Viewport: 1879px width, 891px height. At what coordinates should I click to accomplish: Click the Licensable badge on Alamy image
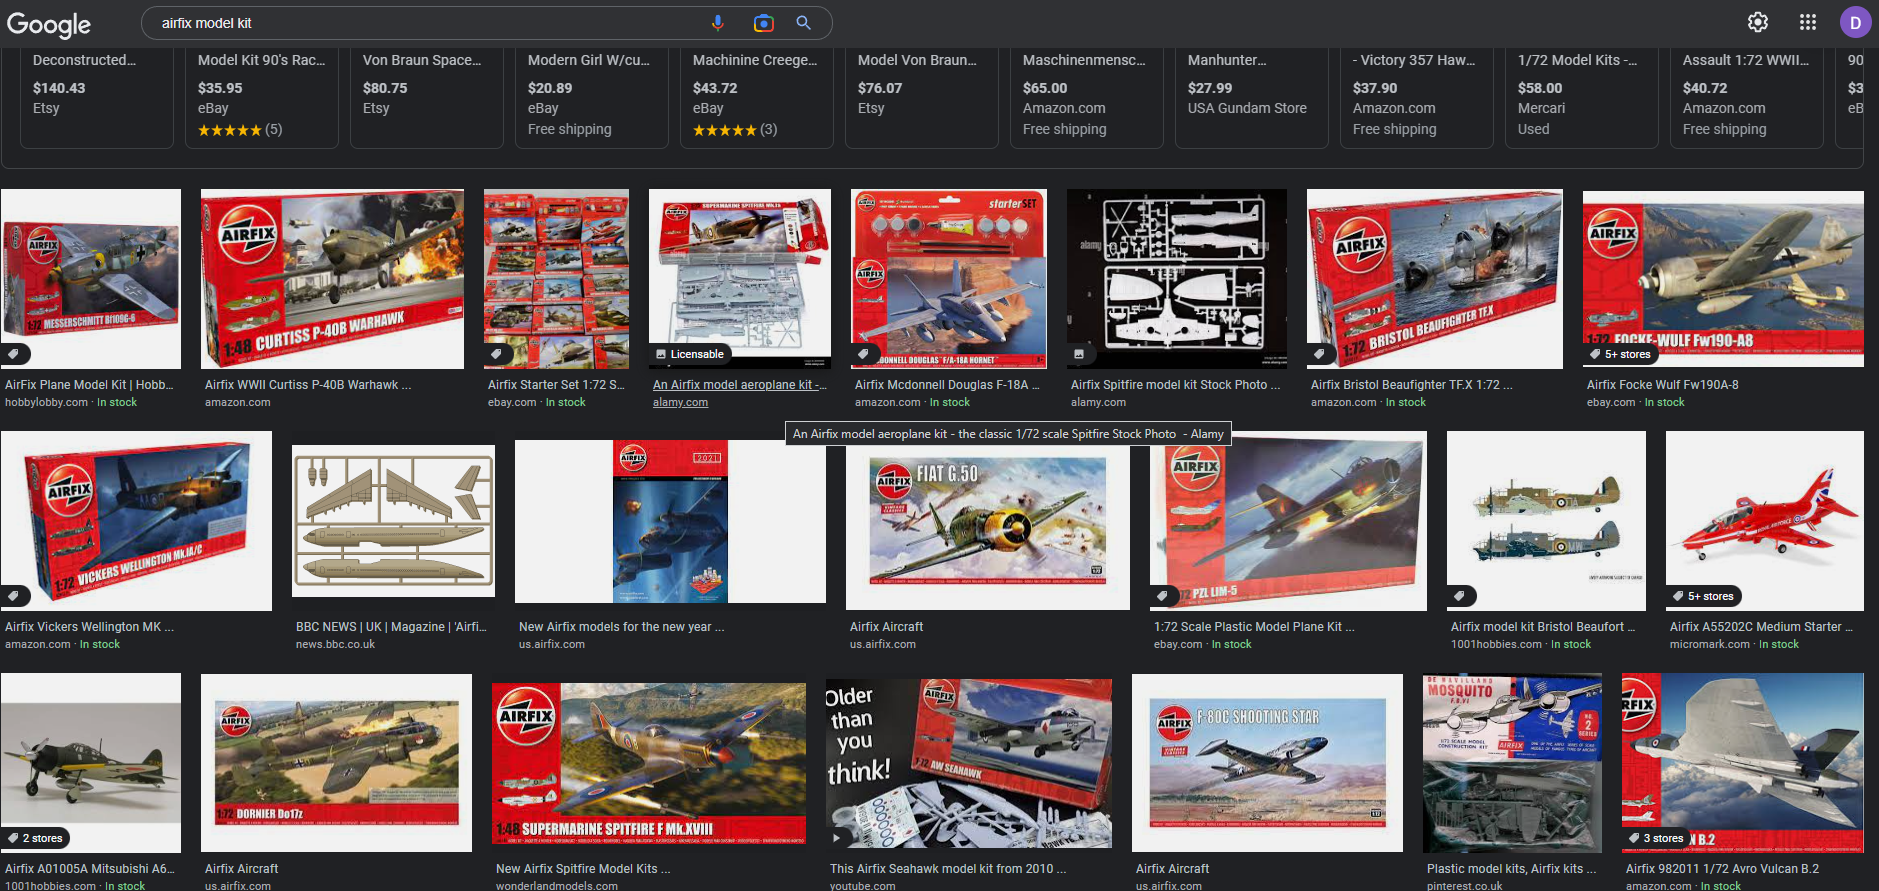pyautogui.click(x=690, y=354)
